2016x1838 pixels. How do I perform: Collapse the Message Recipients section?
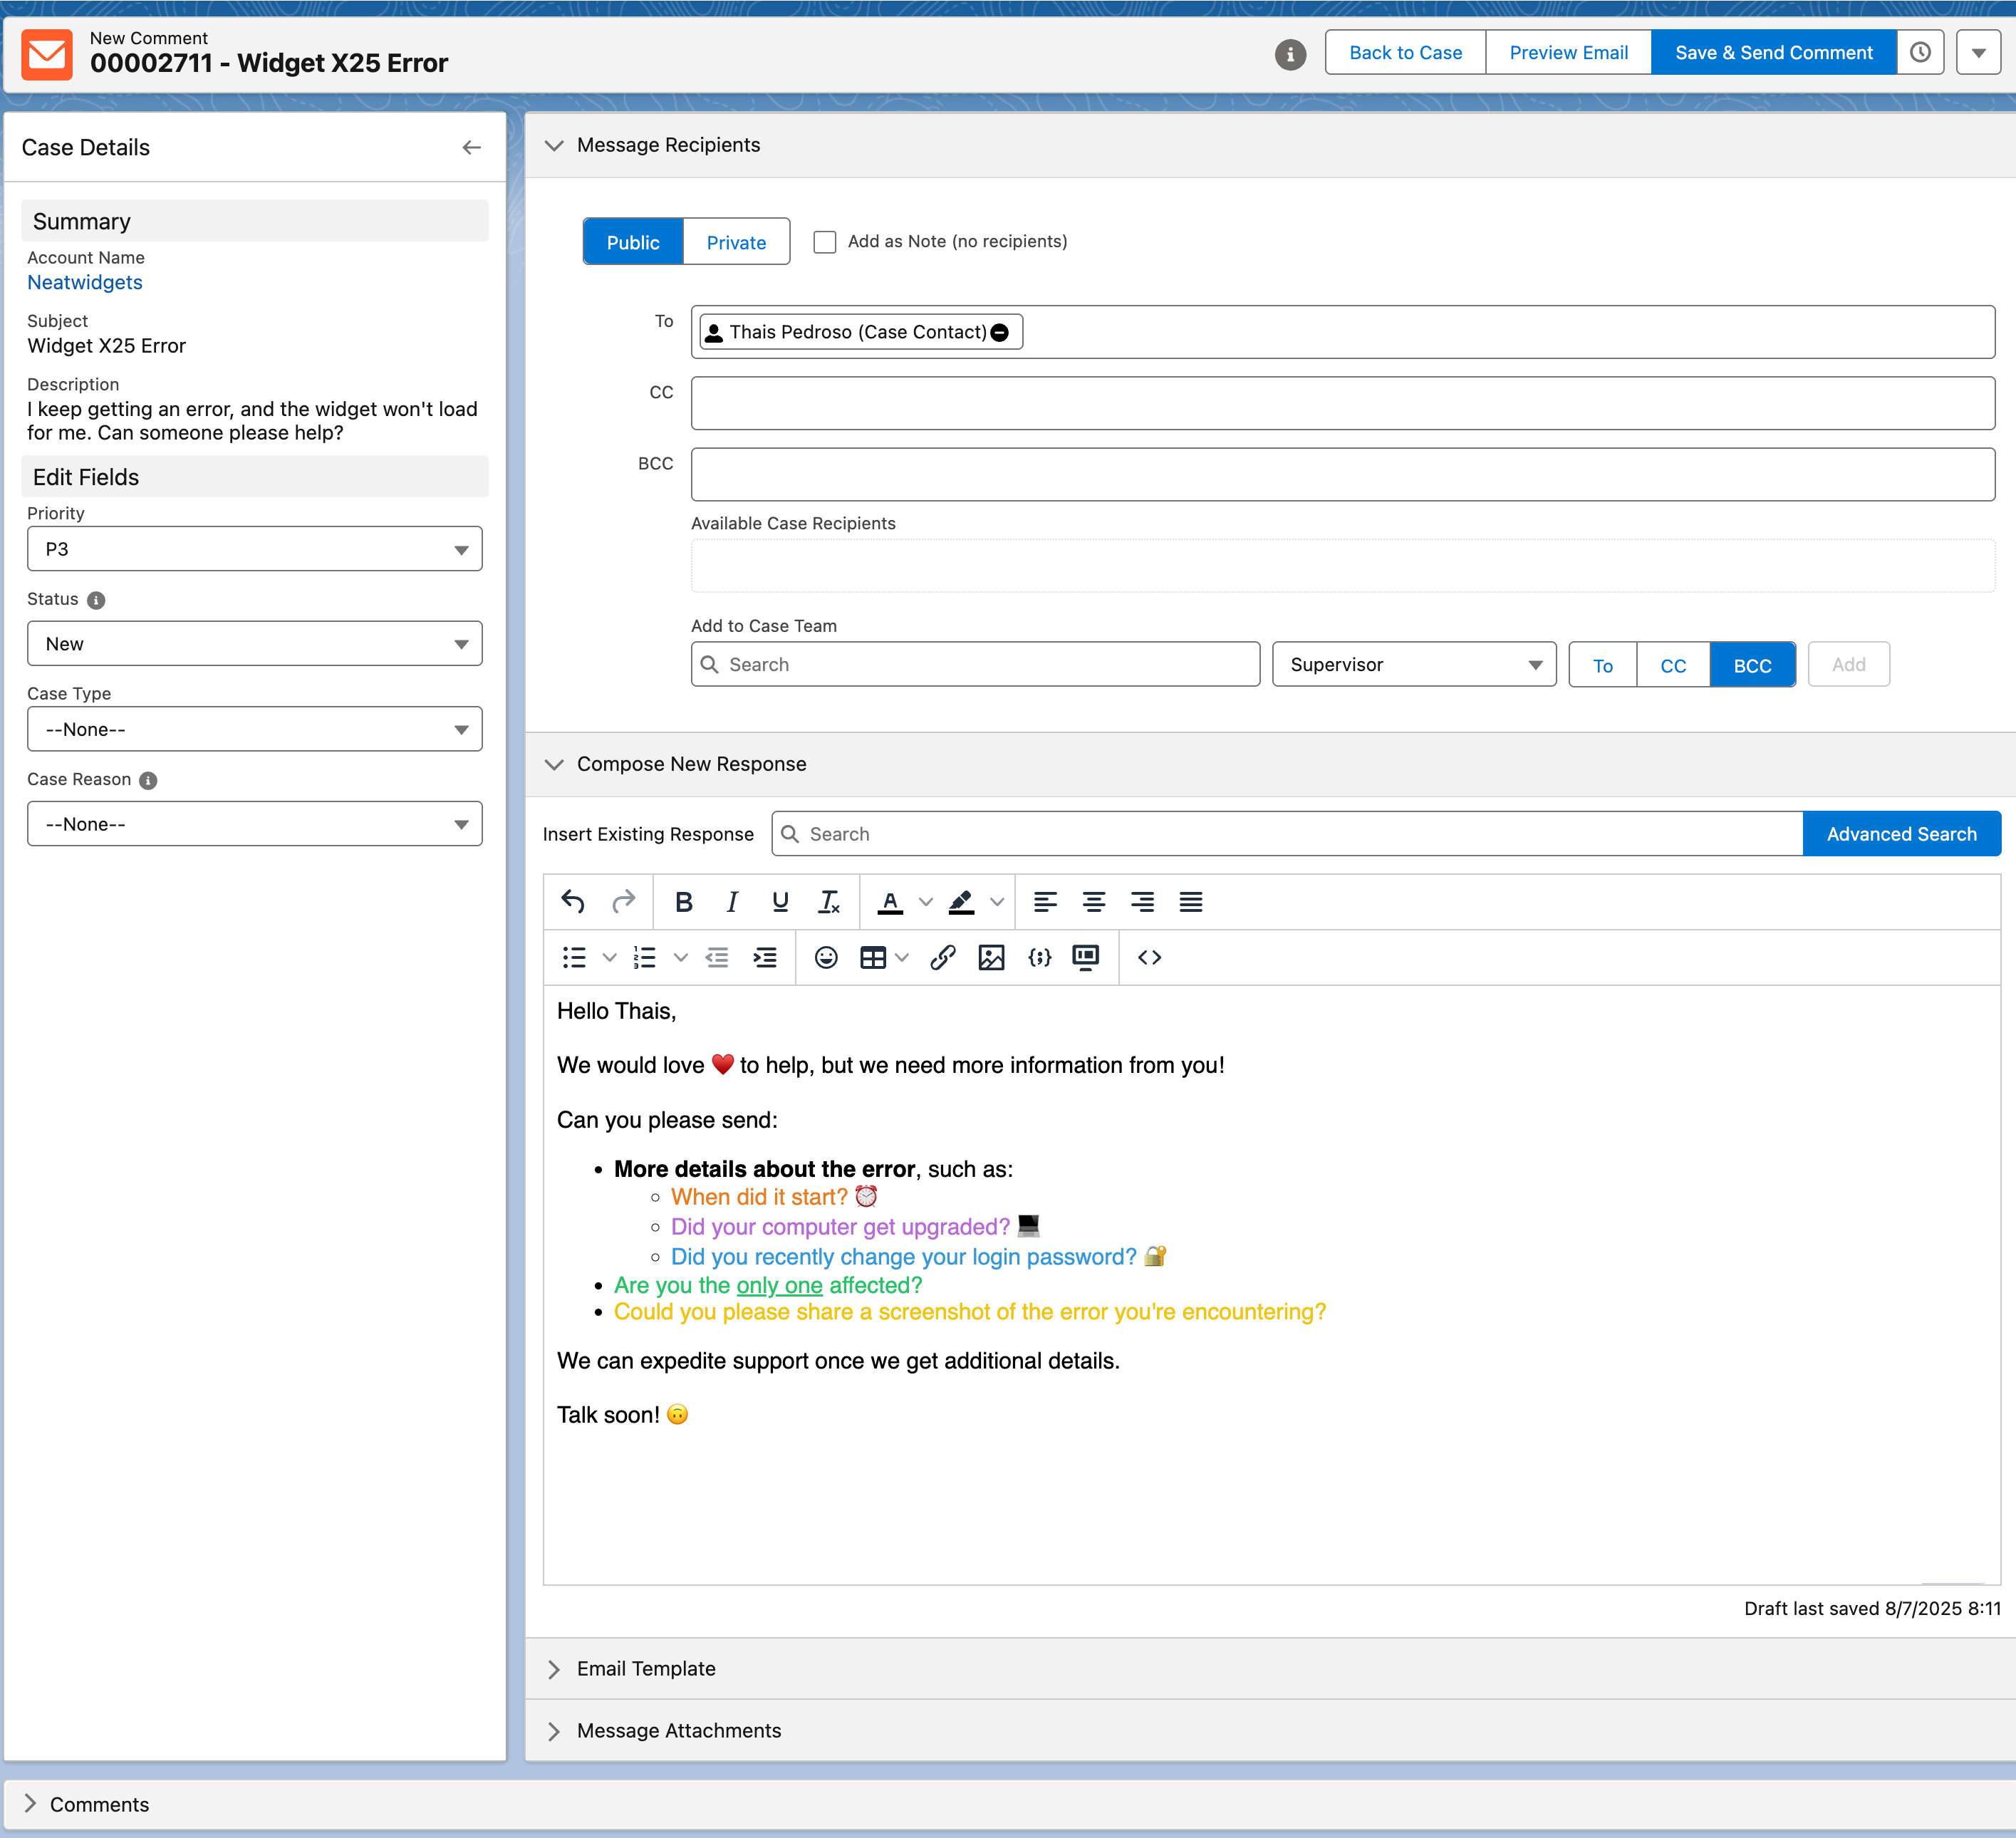point(553,145)
